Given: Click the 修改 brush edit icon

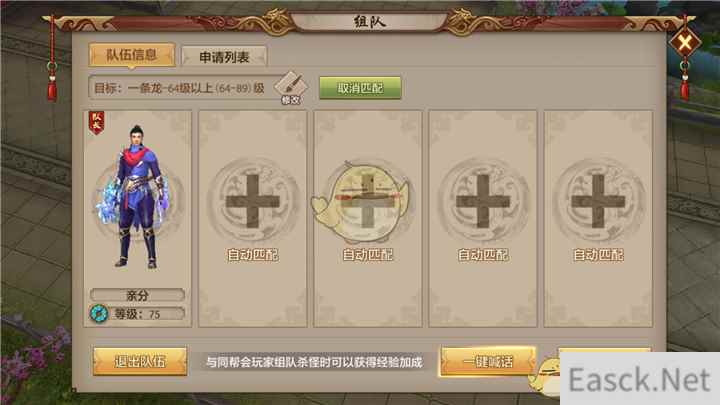Looking at the screenshot, I should point(291,87).
